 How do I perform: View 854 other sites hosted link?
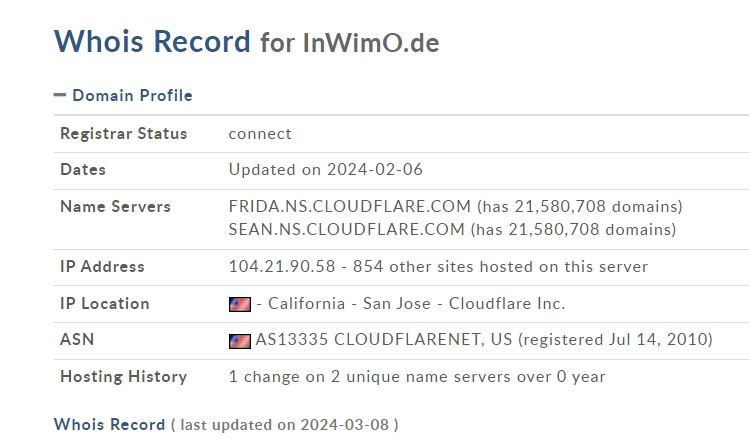coord(500,266)
